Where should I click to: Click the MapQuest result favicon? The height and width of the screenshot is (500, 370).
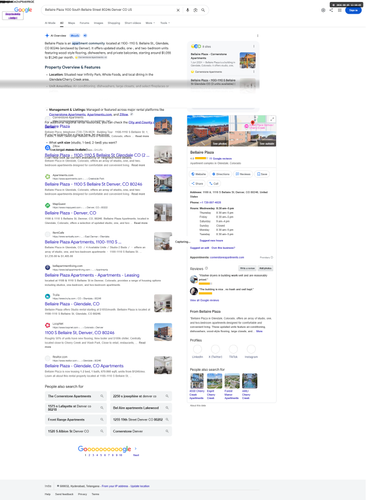click(48, 205)
